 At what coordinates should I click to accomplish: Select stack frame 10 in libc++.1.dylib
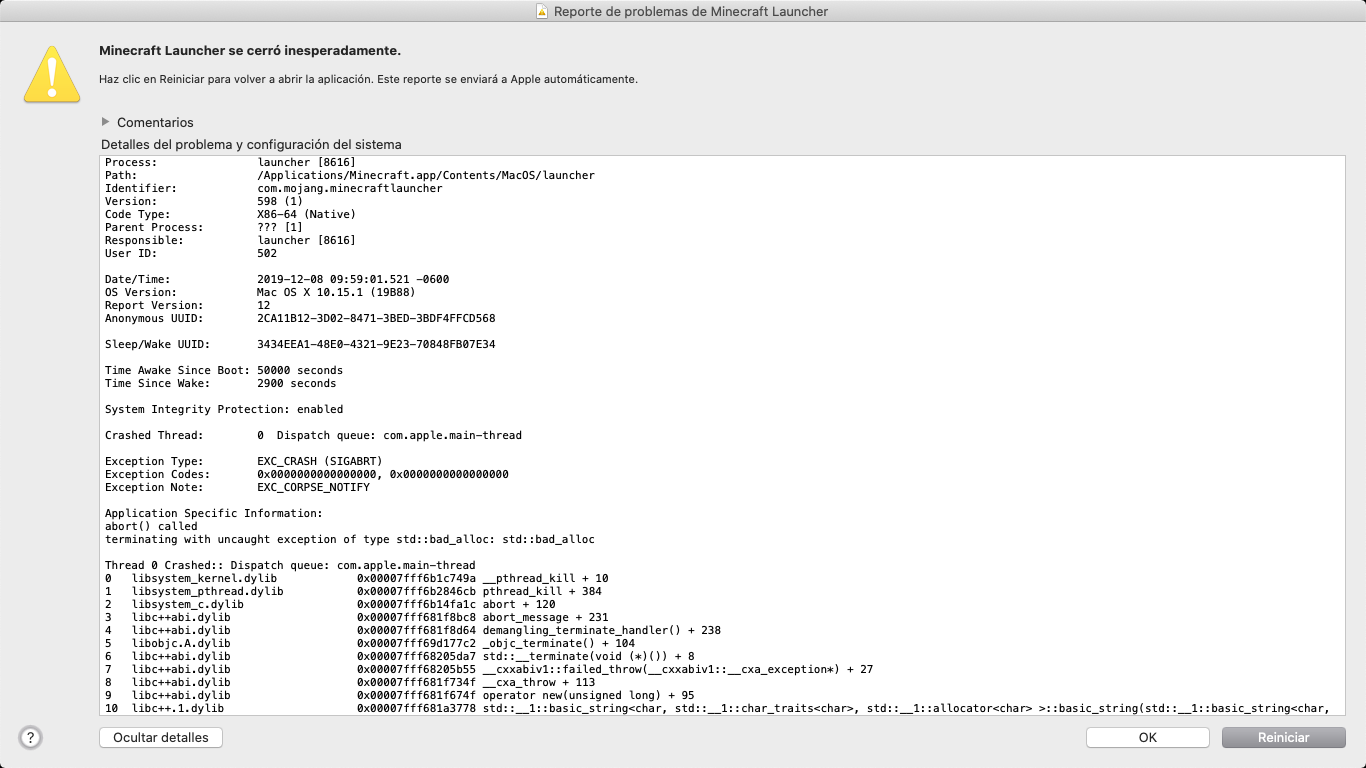(718, 708)
